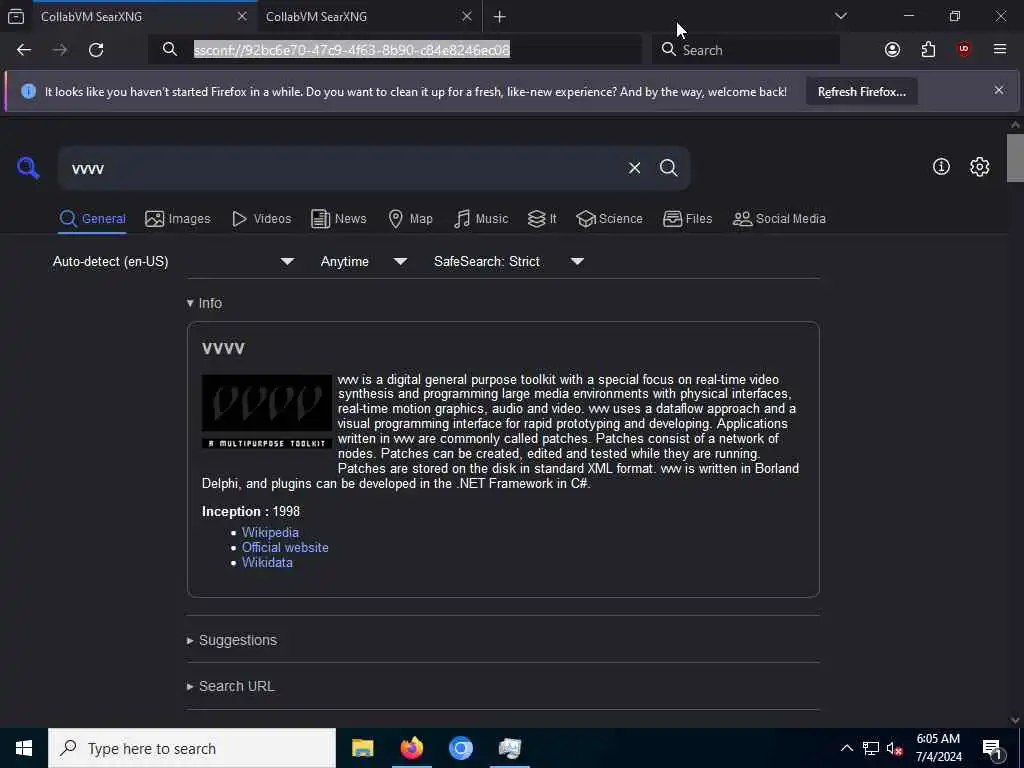The width and height of the screenshot is (1024, 768).
Task: Open Firefox View recent browsing icon
Action: [16, 16]
